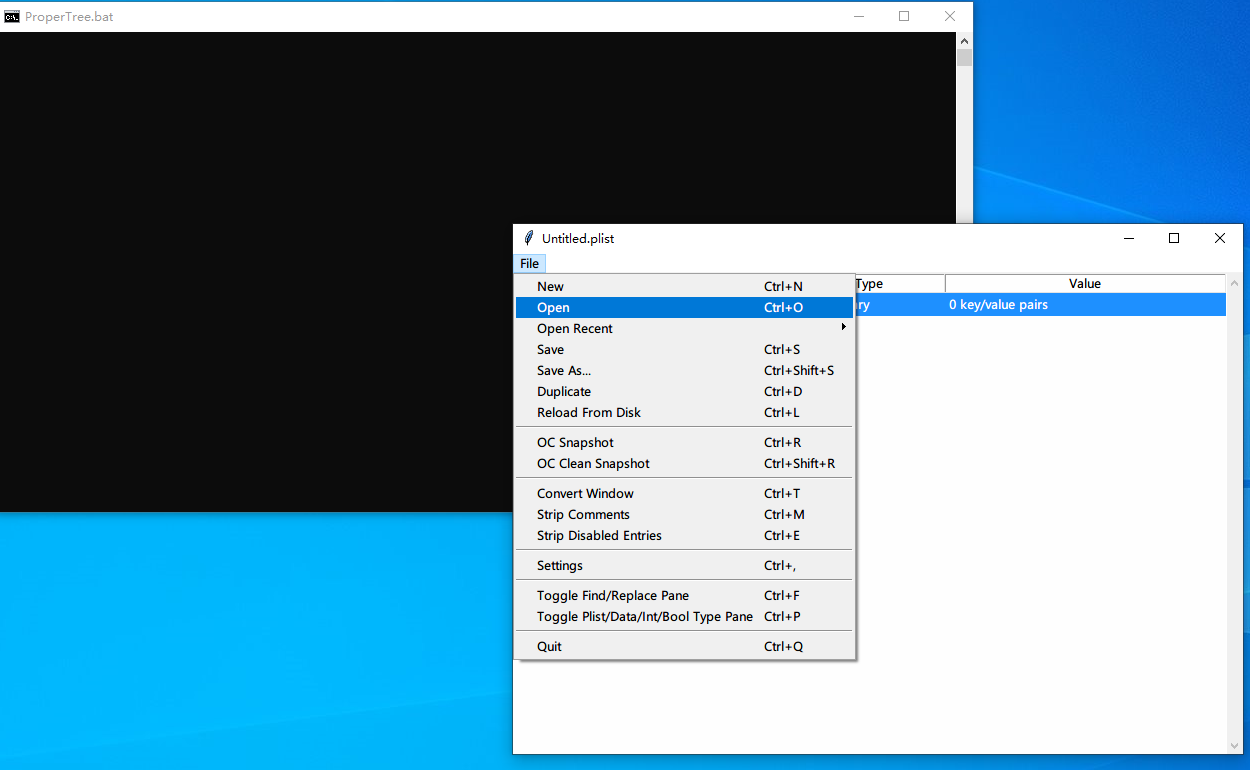Select New in the File menu
This screenshot has width=1250, height=770.
(x=550, y=287)
